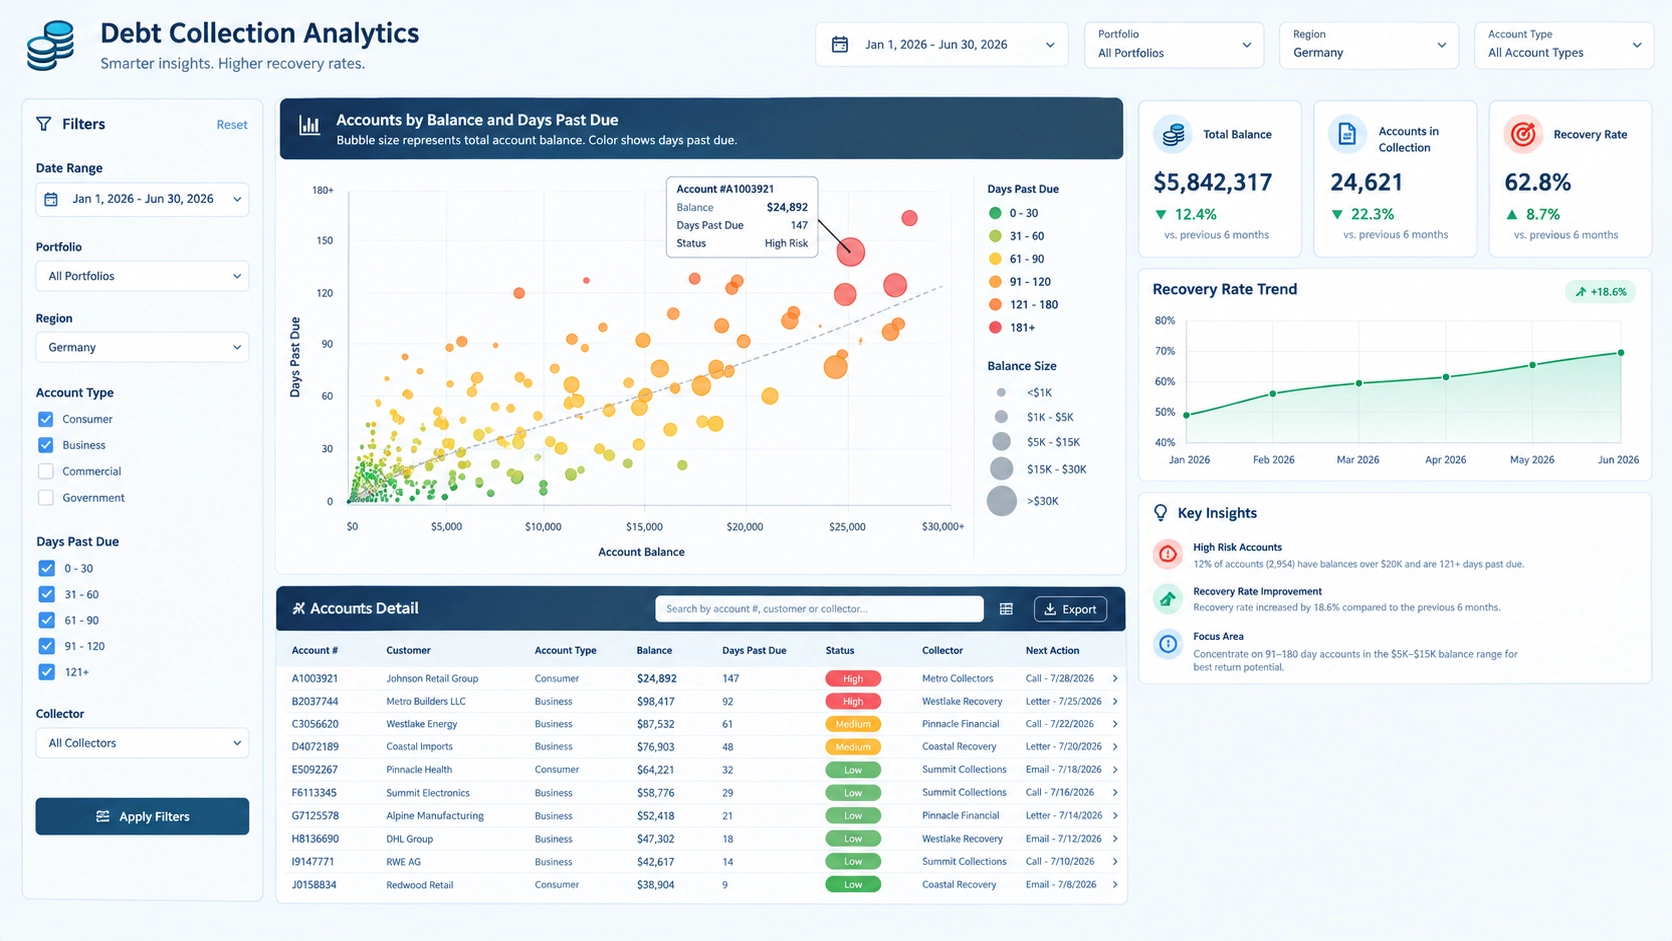Open the top Region Germany dropdown
This screenshot has height=941, width=1672.
point(1368,45)
